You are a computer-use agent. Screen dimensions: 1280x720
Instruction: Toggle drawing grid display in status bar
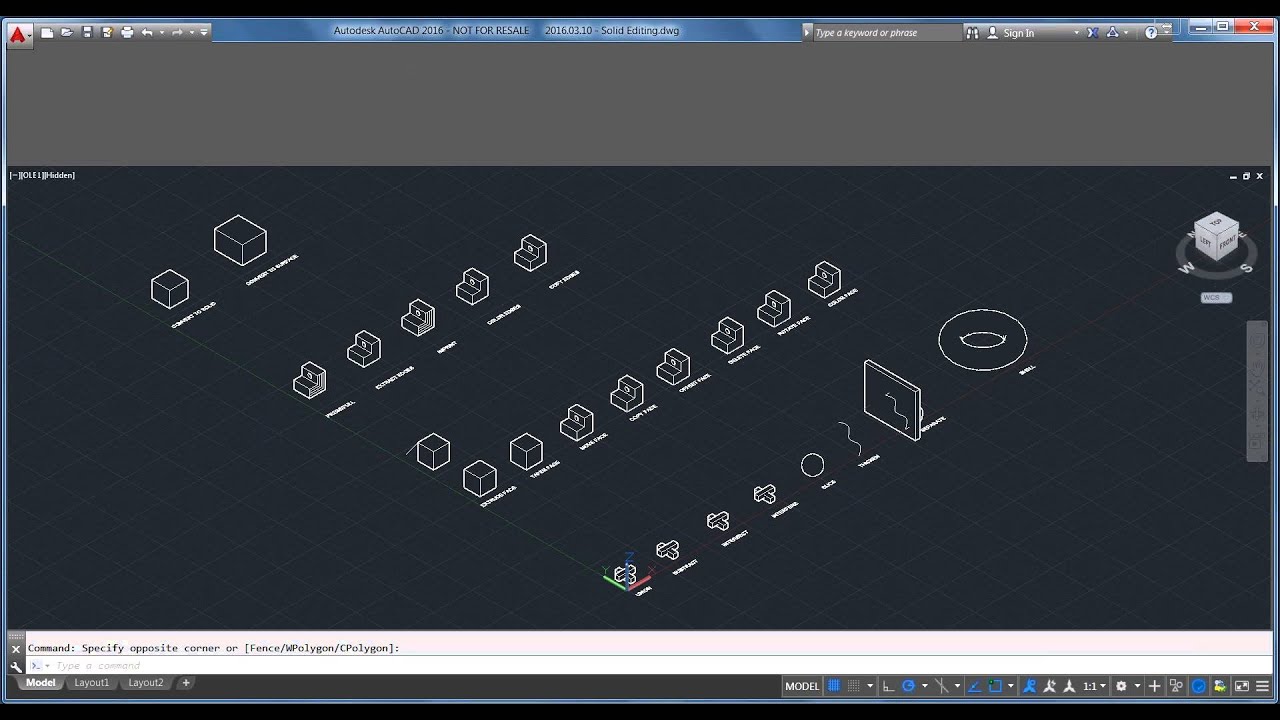tap(832, 686)
